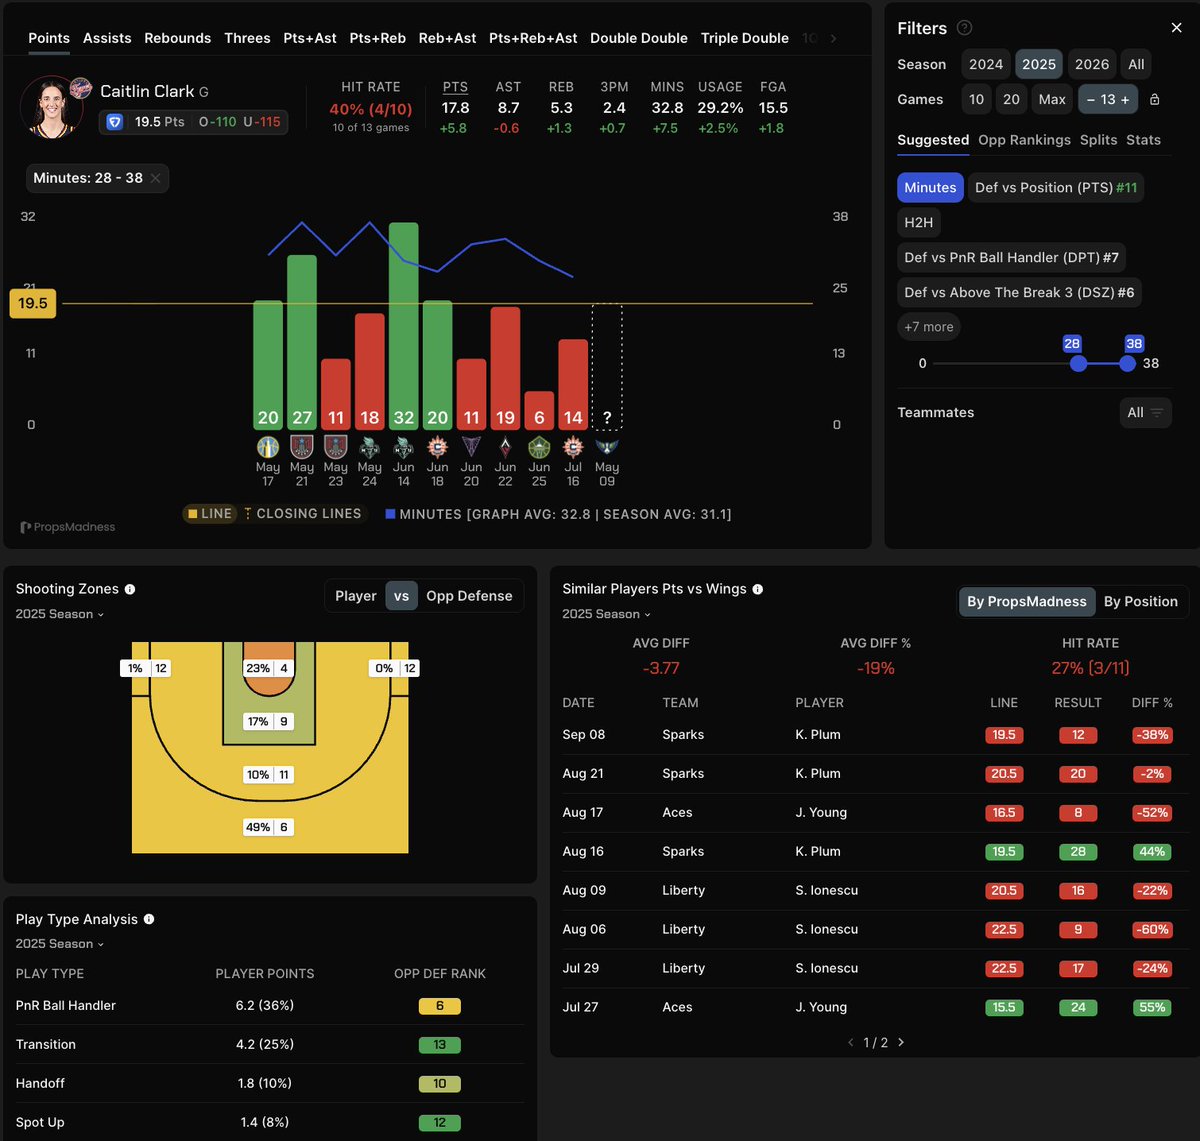
Task: Open the Pts+Reb+Ast stat tab
Action: click(533, 38)
